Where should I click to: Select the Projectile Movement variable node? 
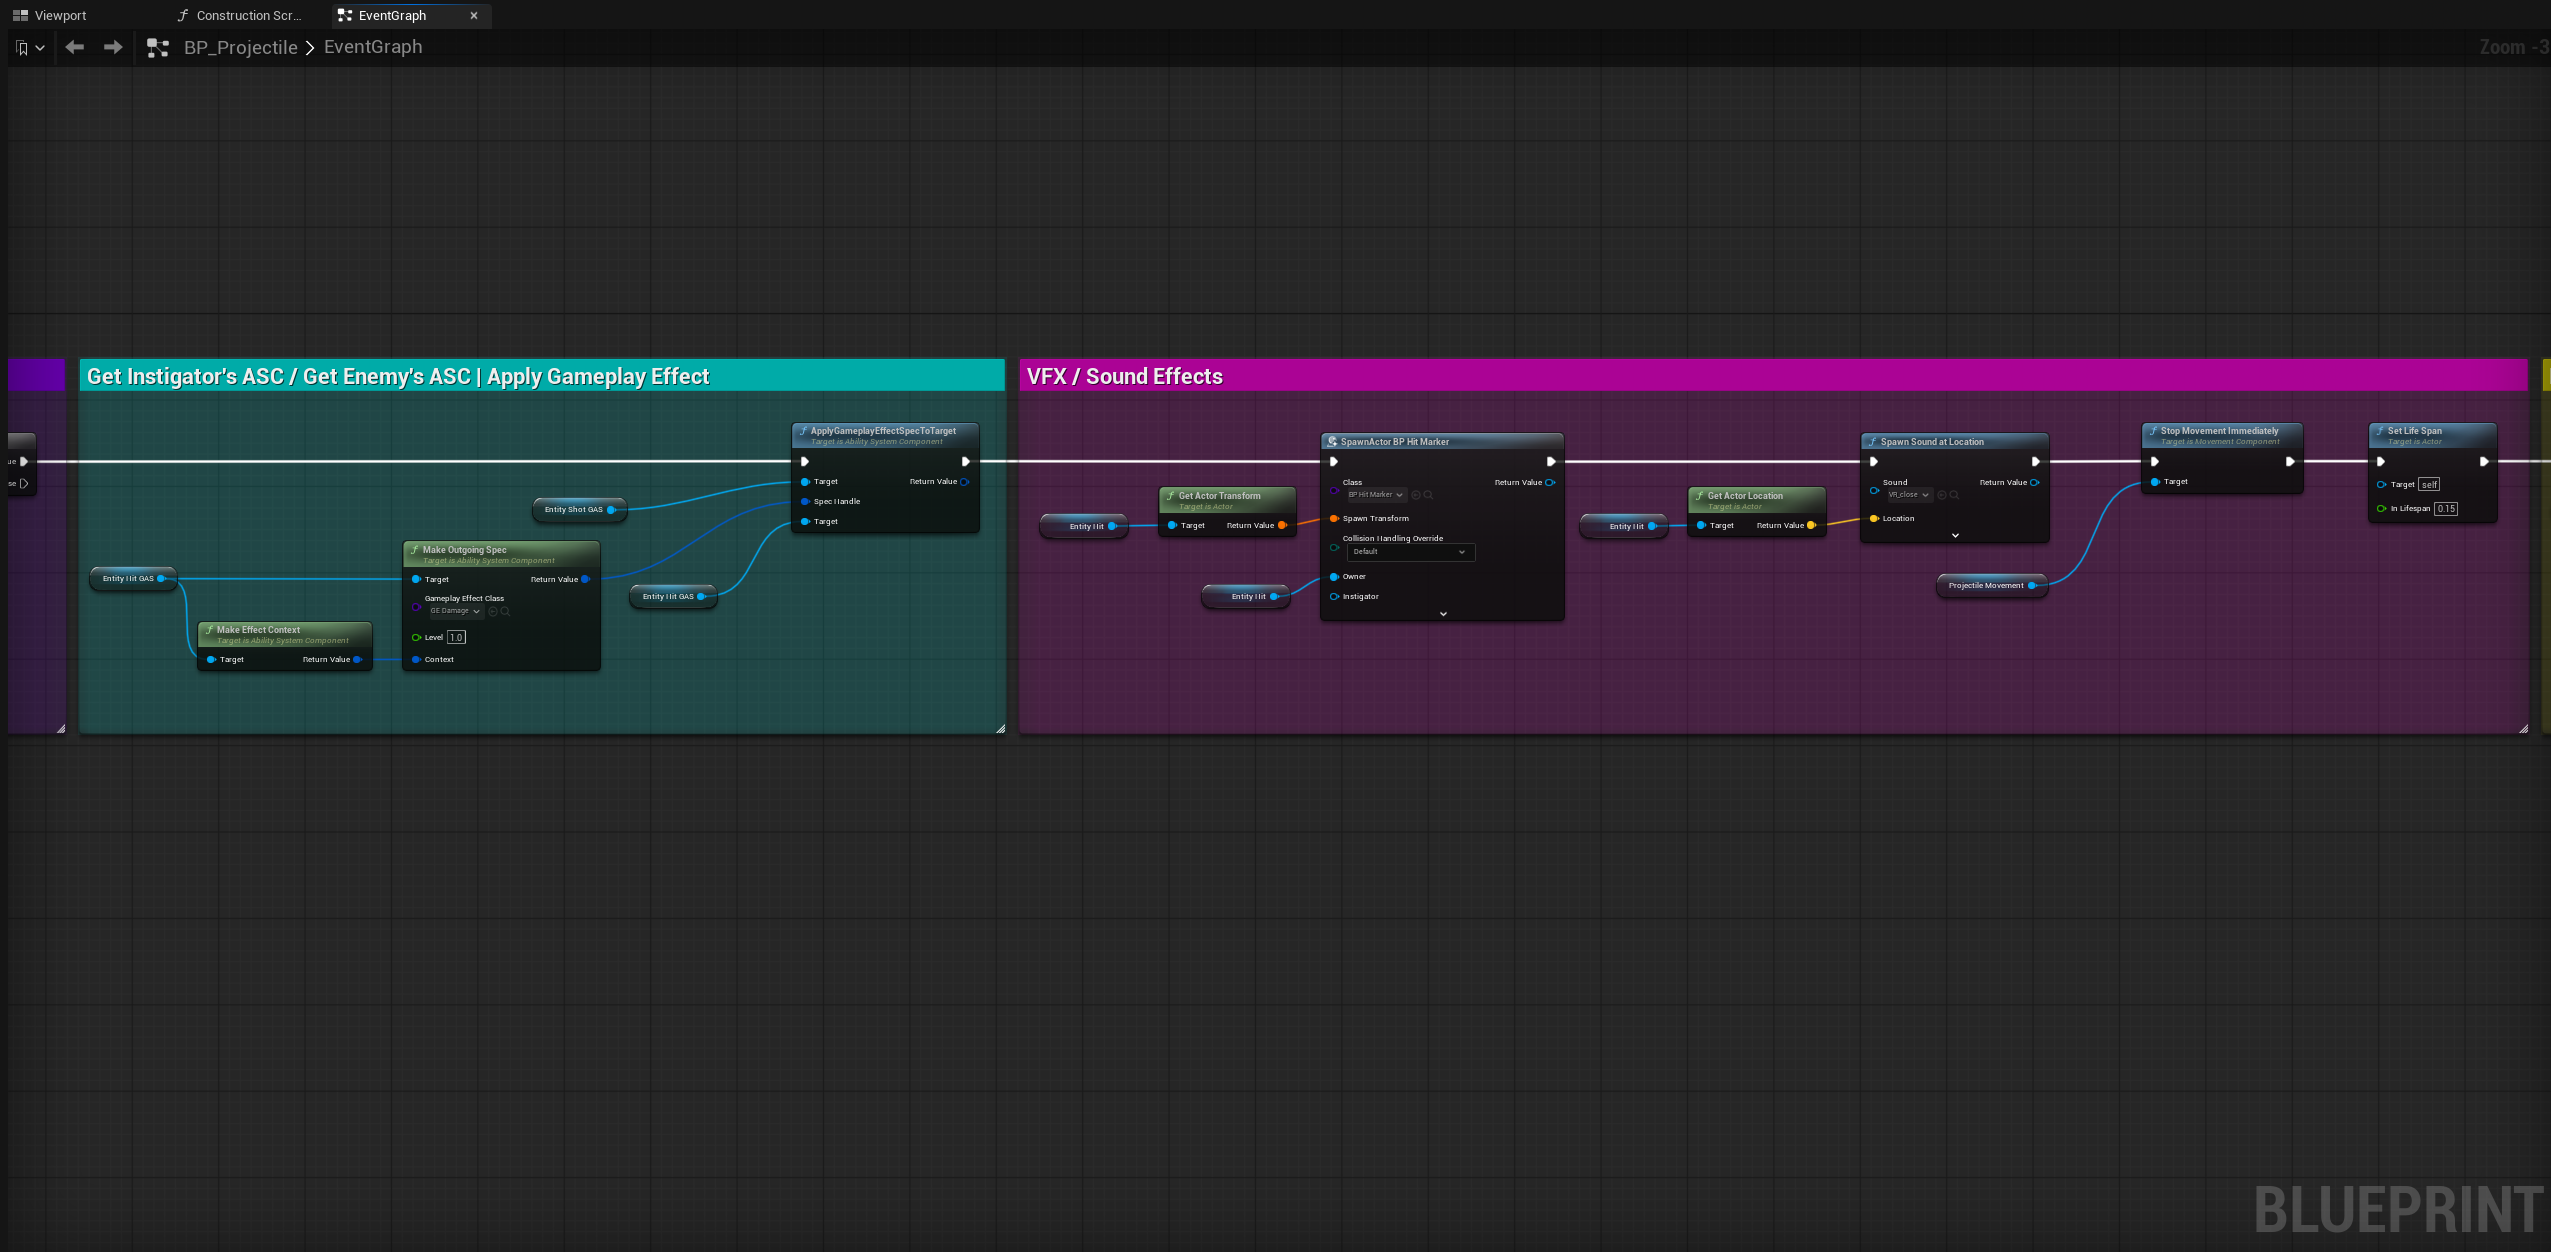(x=1991, y=586)
